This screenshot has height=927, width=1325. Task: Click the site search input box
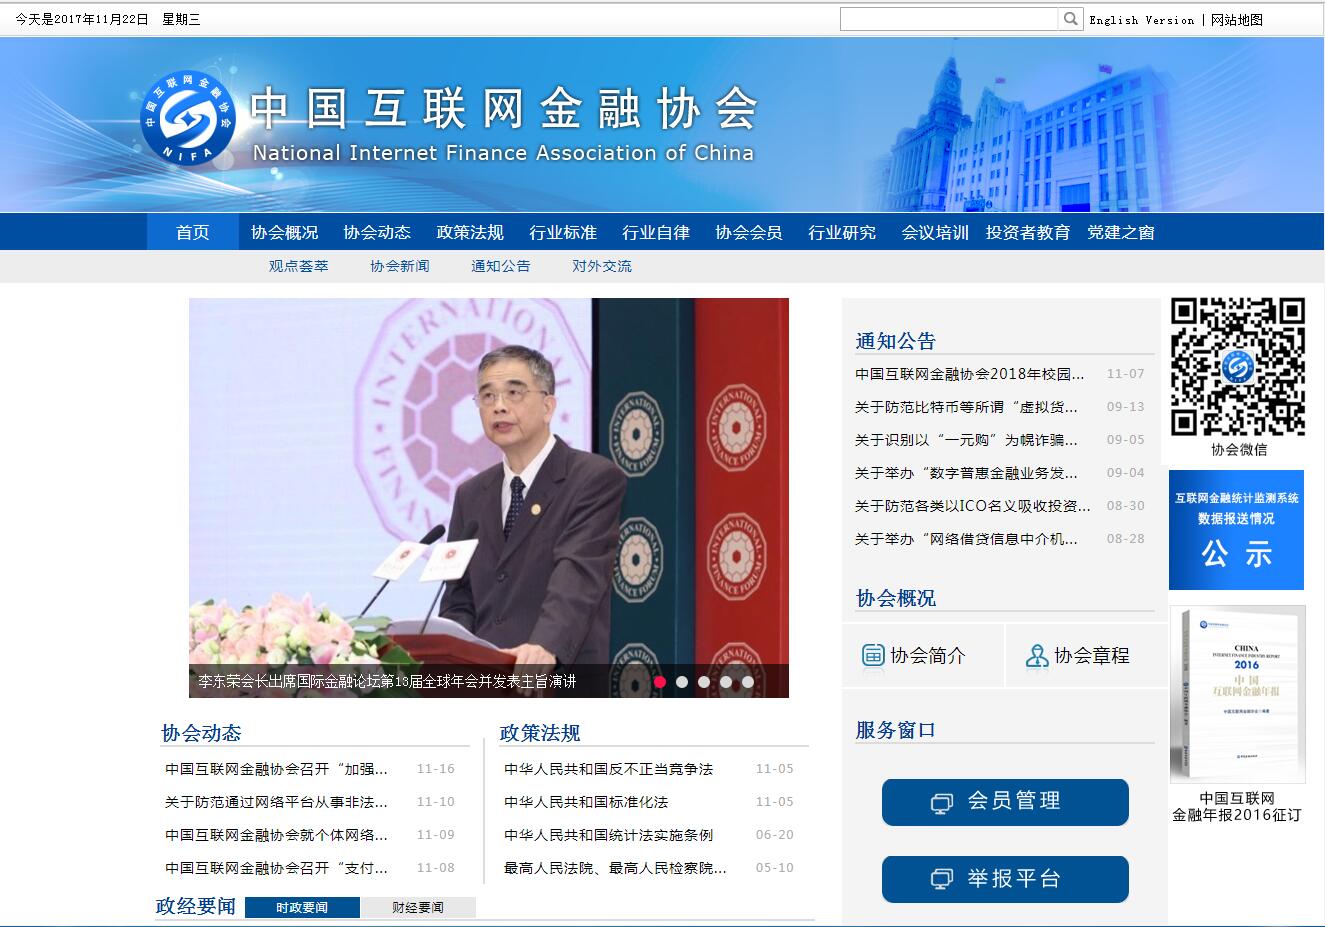pyautogui.click(x=949, y=19)
